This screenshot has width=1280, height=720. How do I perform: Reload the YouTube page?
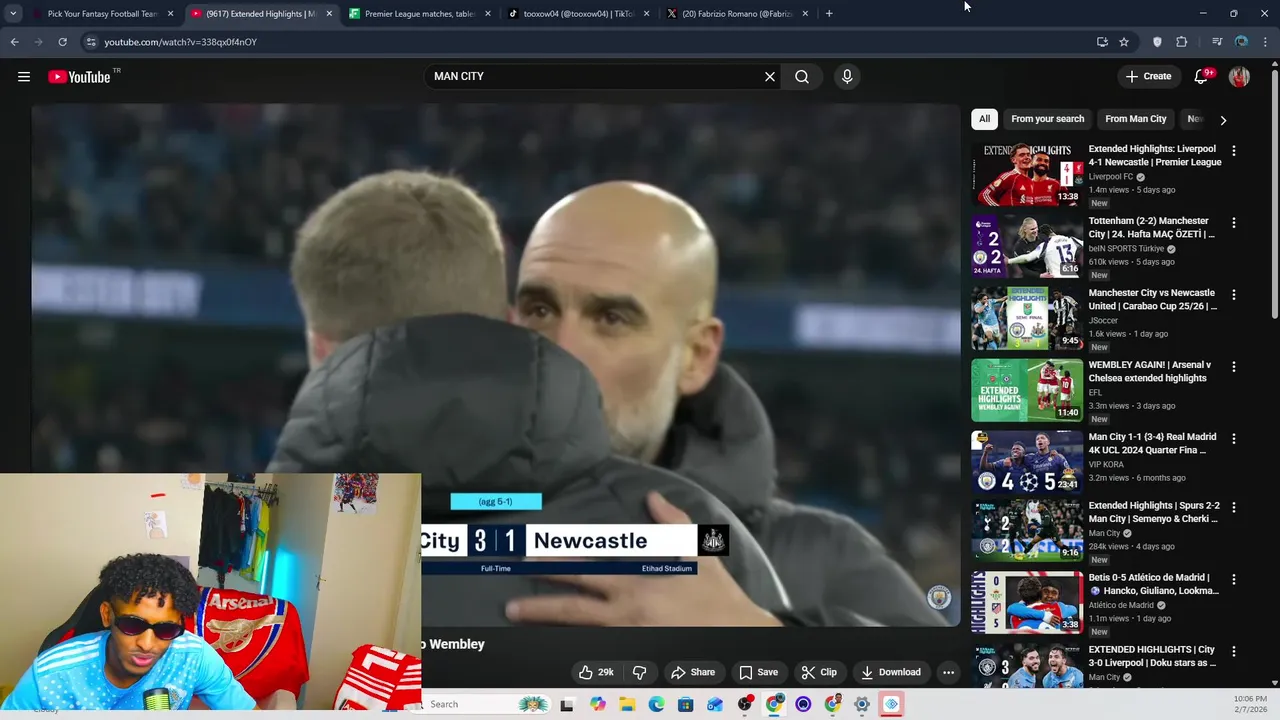[62, 42]
